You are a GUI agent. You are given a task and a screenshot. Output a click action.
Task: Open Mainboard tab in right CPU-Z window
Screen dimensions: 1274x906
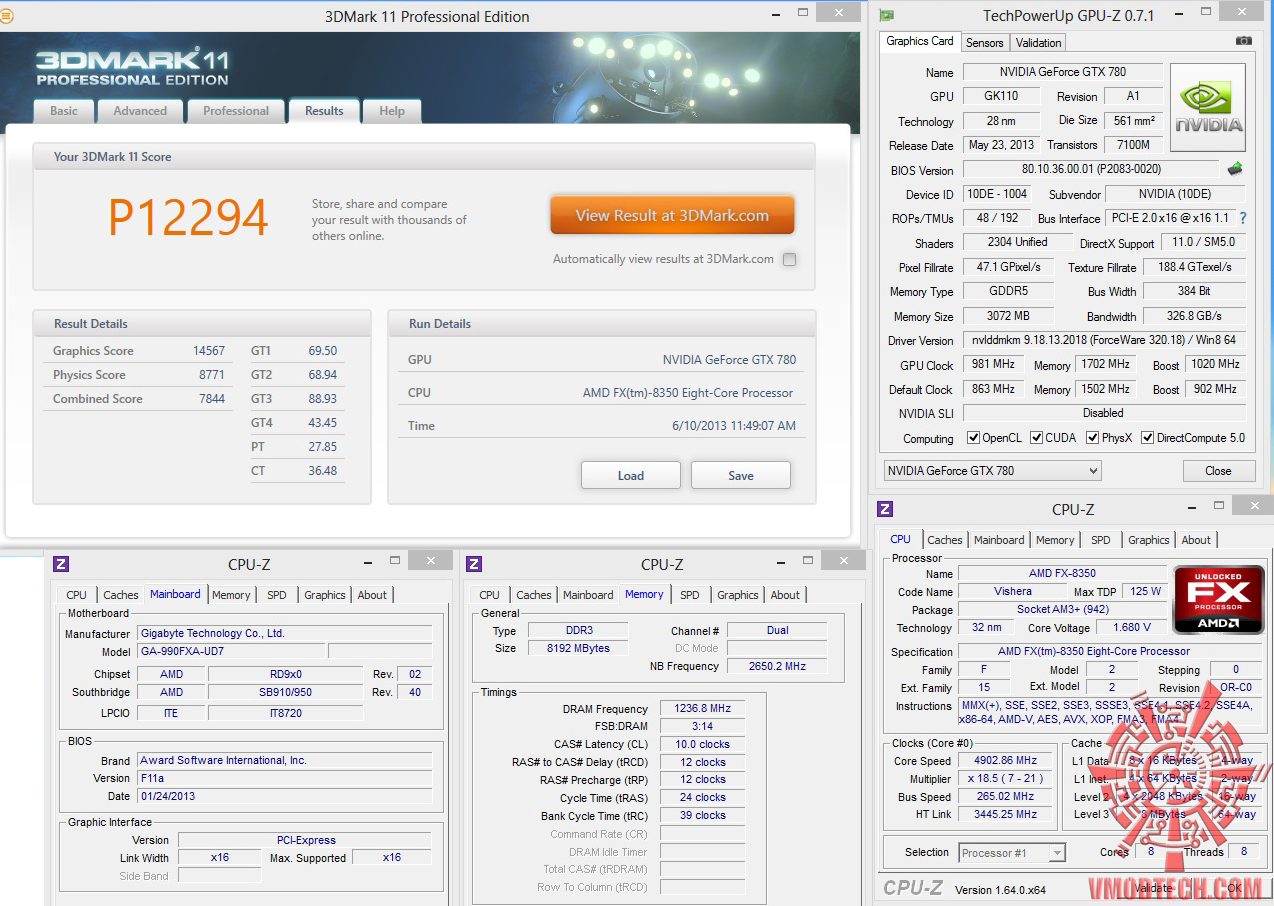click(999, 540)
